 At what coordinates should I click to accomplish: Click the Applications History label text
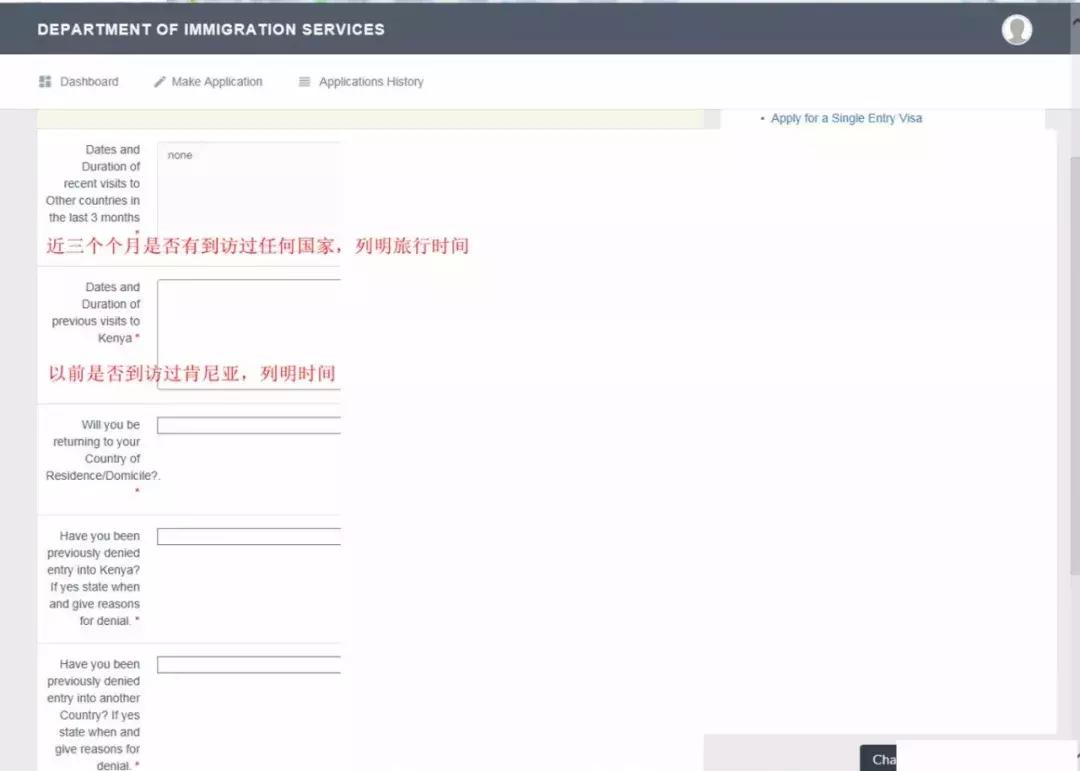tap(371, 81)
